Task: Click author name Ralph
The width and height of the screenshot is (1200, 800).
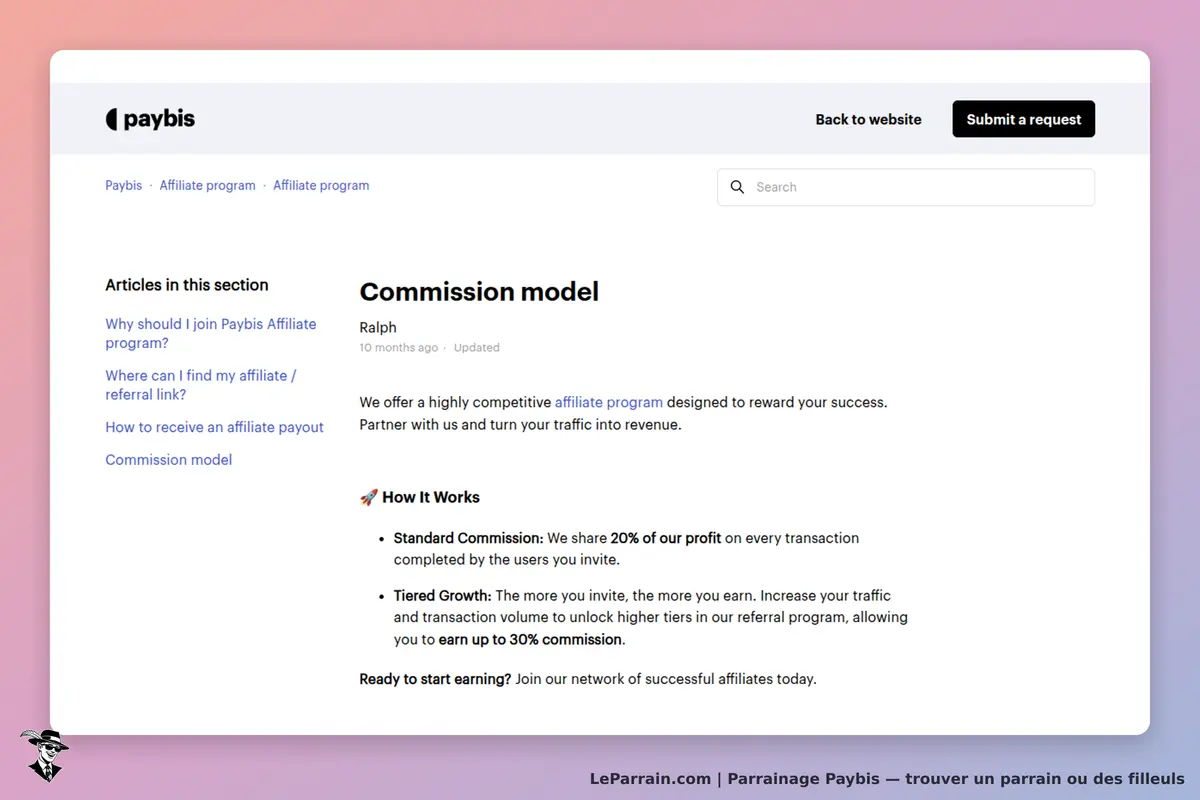Action: point(378,327)
